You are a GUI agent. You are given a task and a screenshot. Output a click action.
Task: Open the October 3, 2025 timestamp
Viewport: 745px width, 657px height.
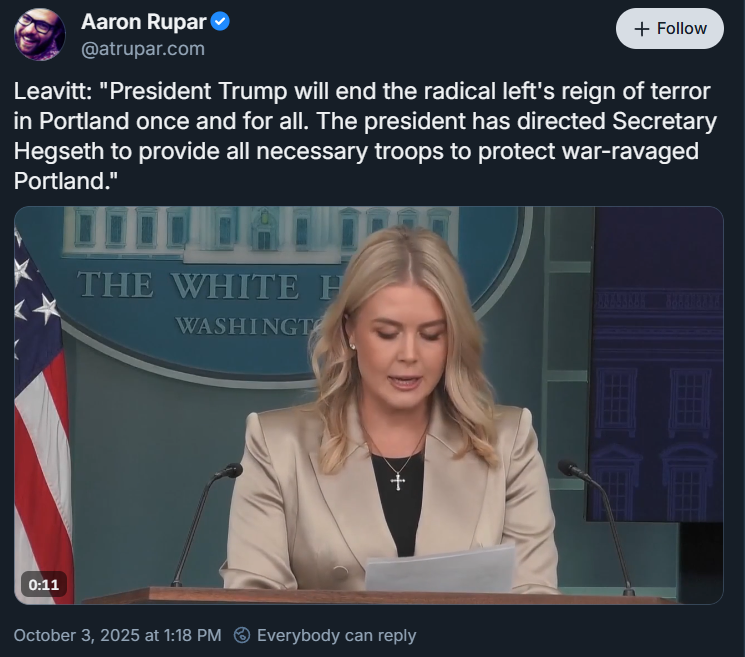click(x=117, y=635)
